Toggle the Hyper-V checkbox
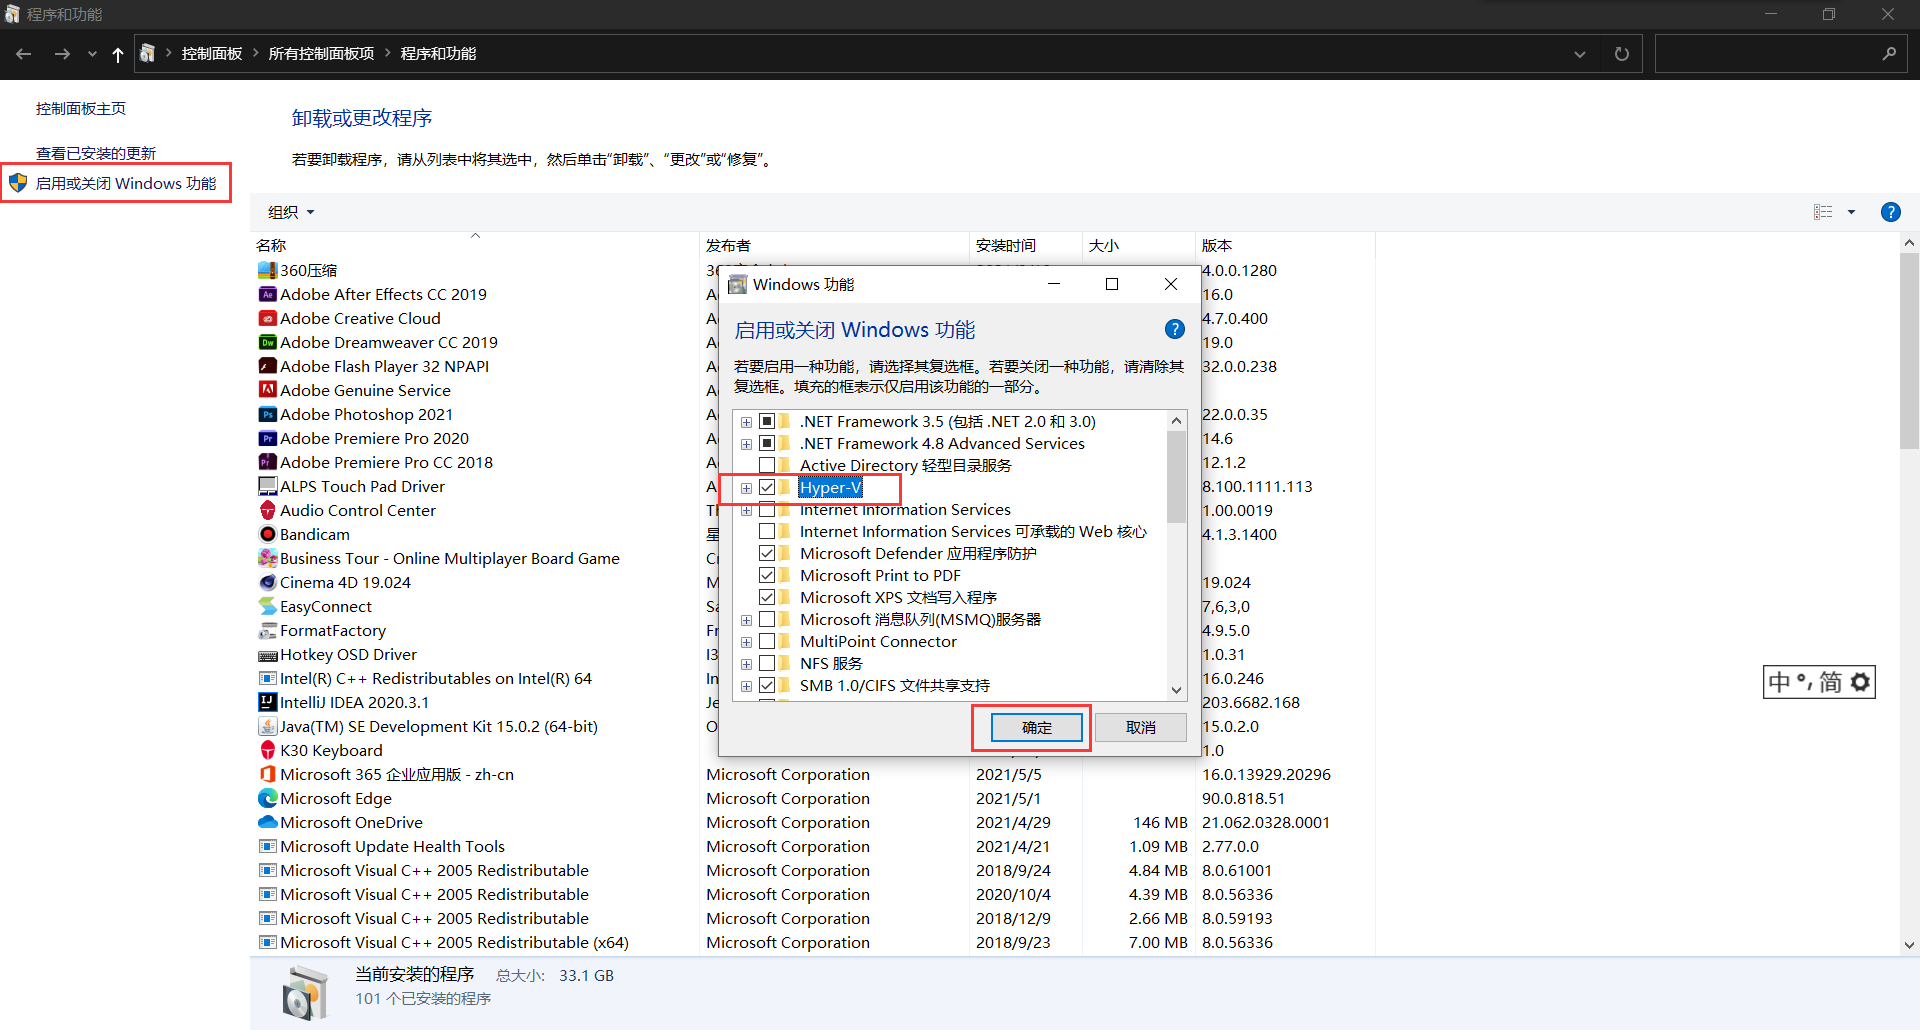1920x1030 pixels. pos(767,487)
